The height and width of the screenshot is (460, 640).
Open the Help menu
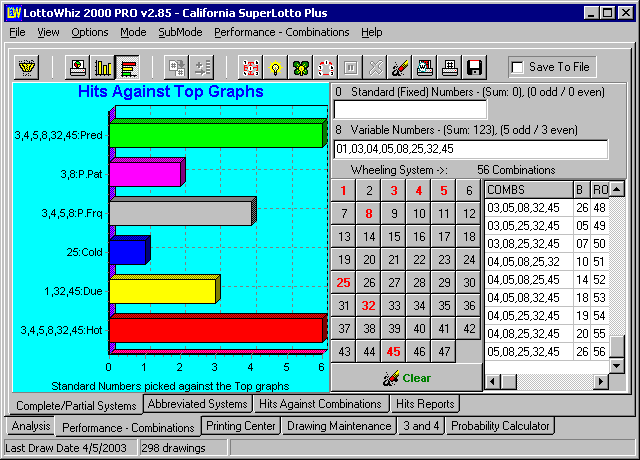click(371, 32)
